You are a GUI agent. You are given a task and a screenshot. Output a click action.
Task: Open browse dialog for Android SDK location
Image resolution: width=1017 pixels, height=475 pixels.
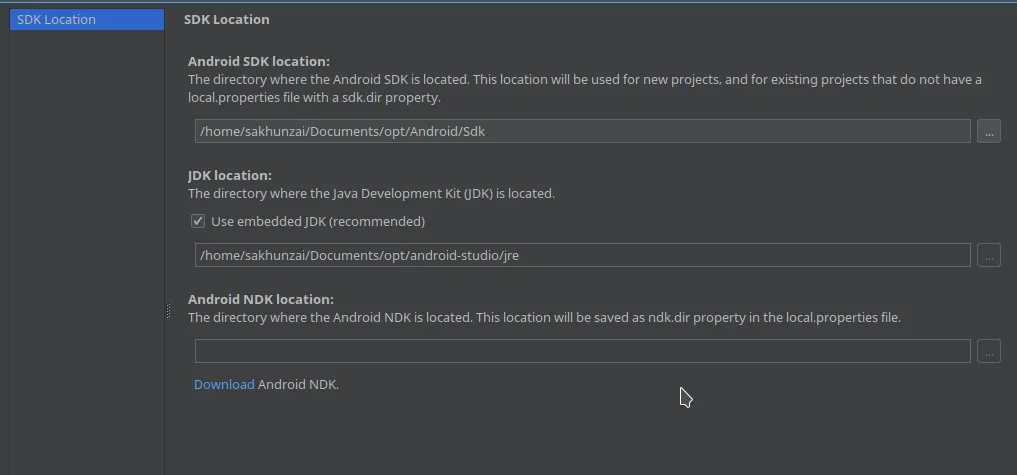point(988,131)
